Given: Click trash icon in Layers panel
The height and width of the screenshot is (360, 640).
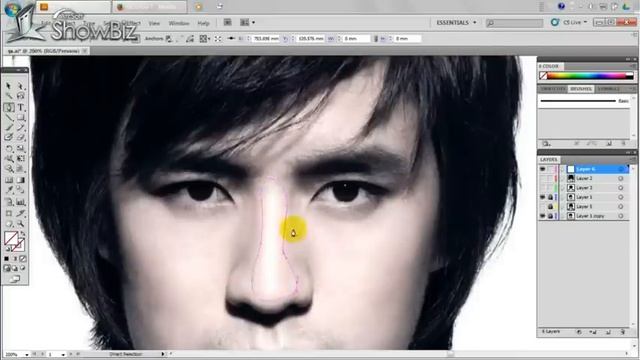Looking at the screenshot, I should coord(623,332).
